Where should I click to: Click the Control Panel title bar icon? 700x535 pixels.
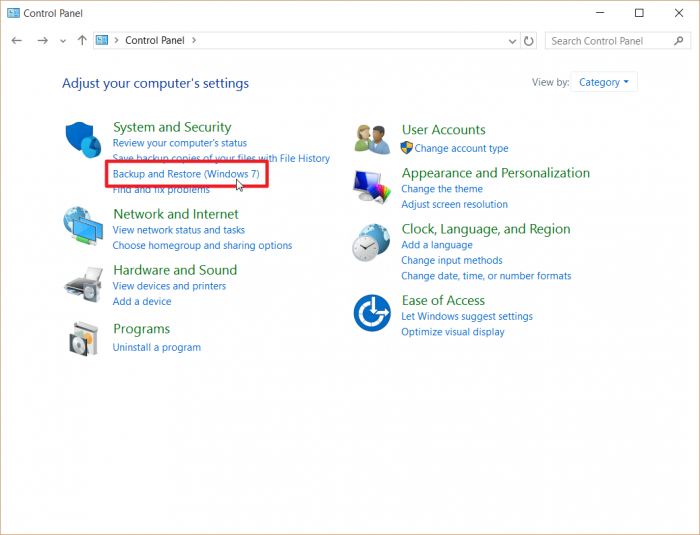[x=13, y=13]
